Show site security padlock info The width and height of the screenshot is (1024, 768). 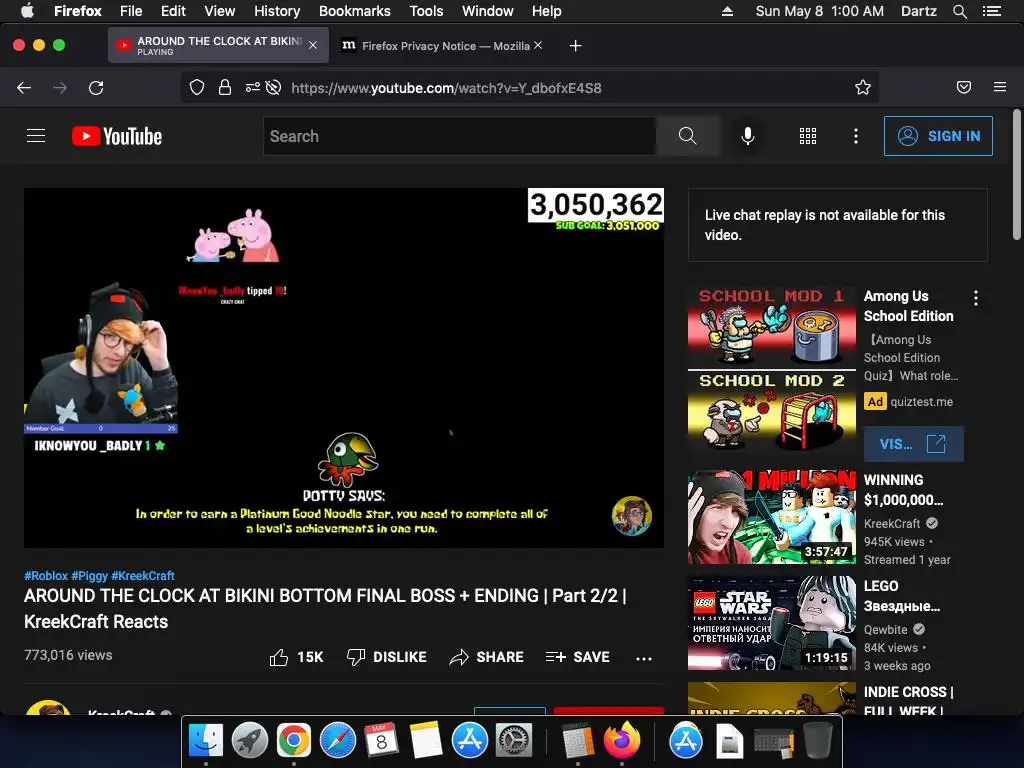pyautogui.click(x=225, y=88)
